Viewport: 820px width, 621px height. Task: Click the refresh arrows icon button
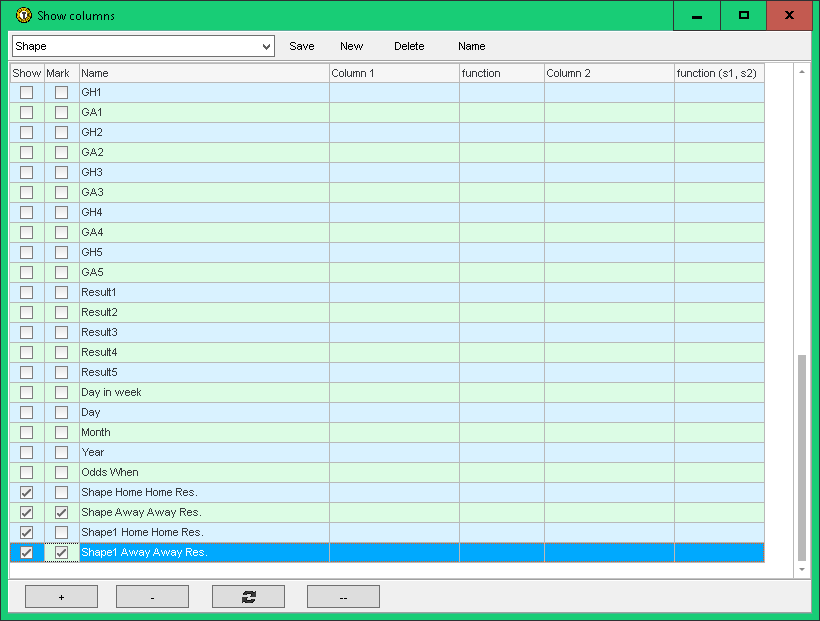248,597
